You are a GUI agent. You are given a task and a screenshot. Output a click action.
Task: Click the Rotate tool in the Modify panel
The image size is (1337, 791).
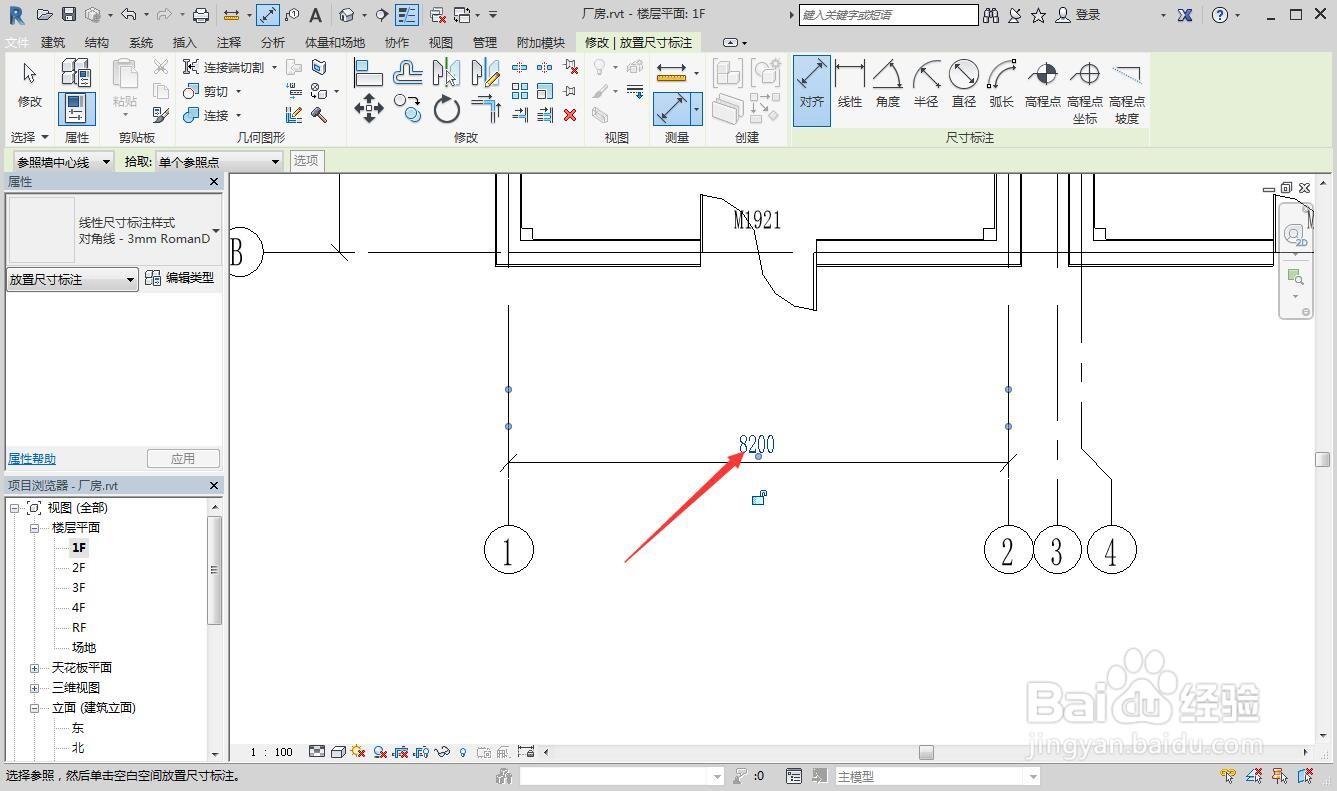pos(446,109)
